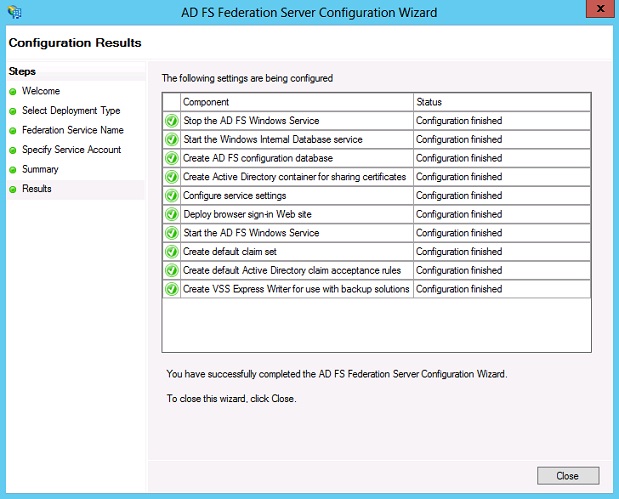
Task: Select 'Deploy browser sign-in Web site' text
Action: [247, 214]
